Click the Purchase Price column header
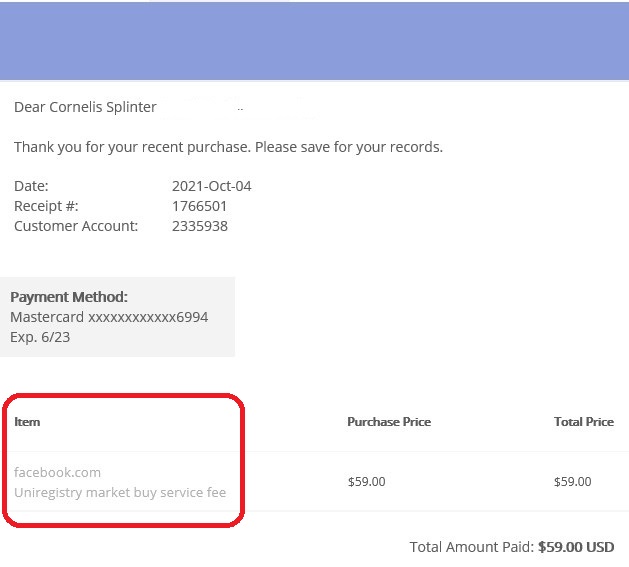629x567 pixels. pos(389,422)
